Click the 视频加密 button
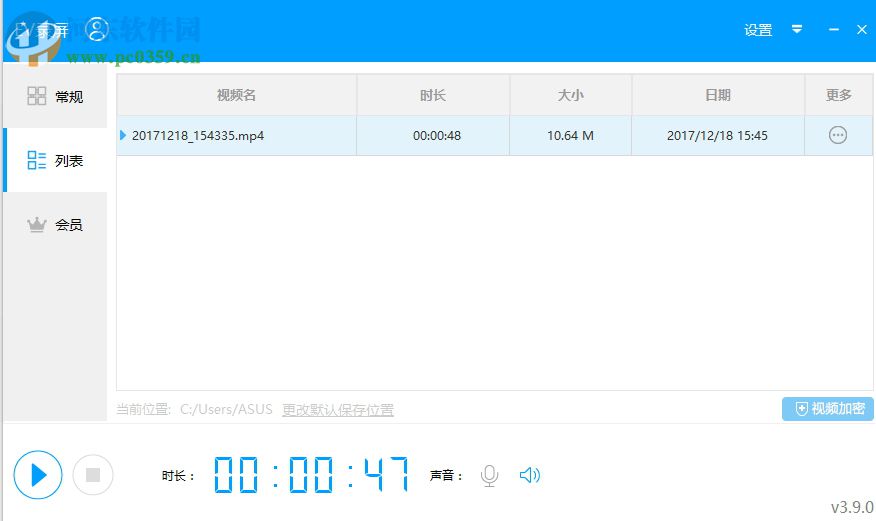876x521 pixels. [x=827, y=409]
